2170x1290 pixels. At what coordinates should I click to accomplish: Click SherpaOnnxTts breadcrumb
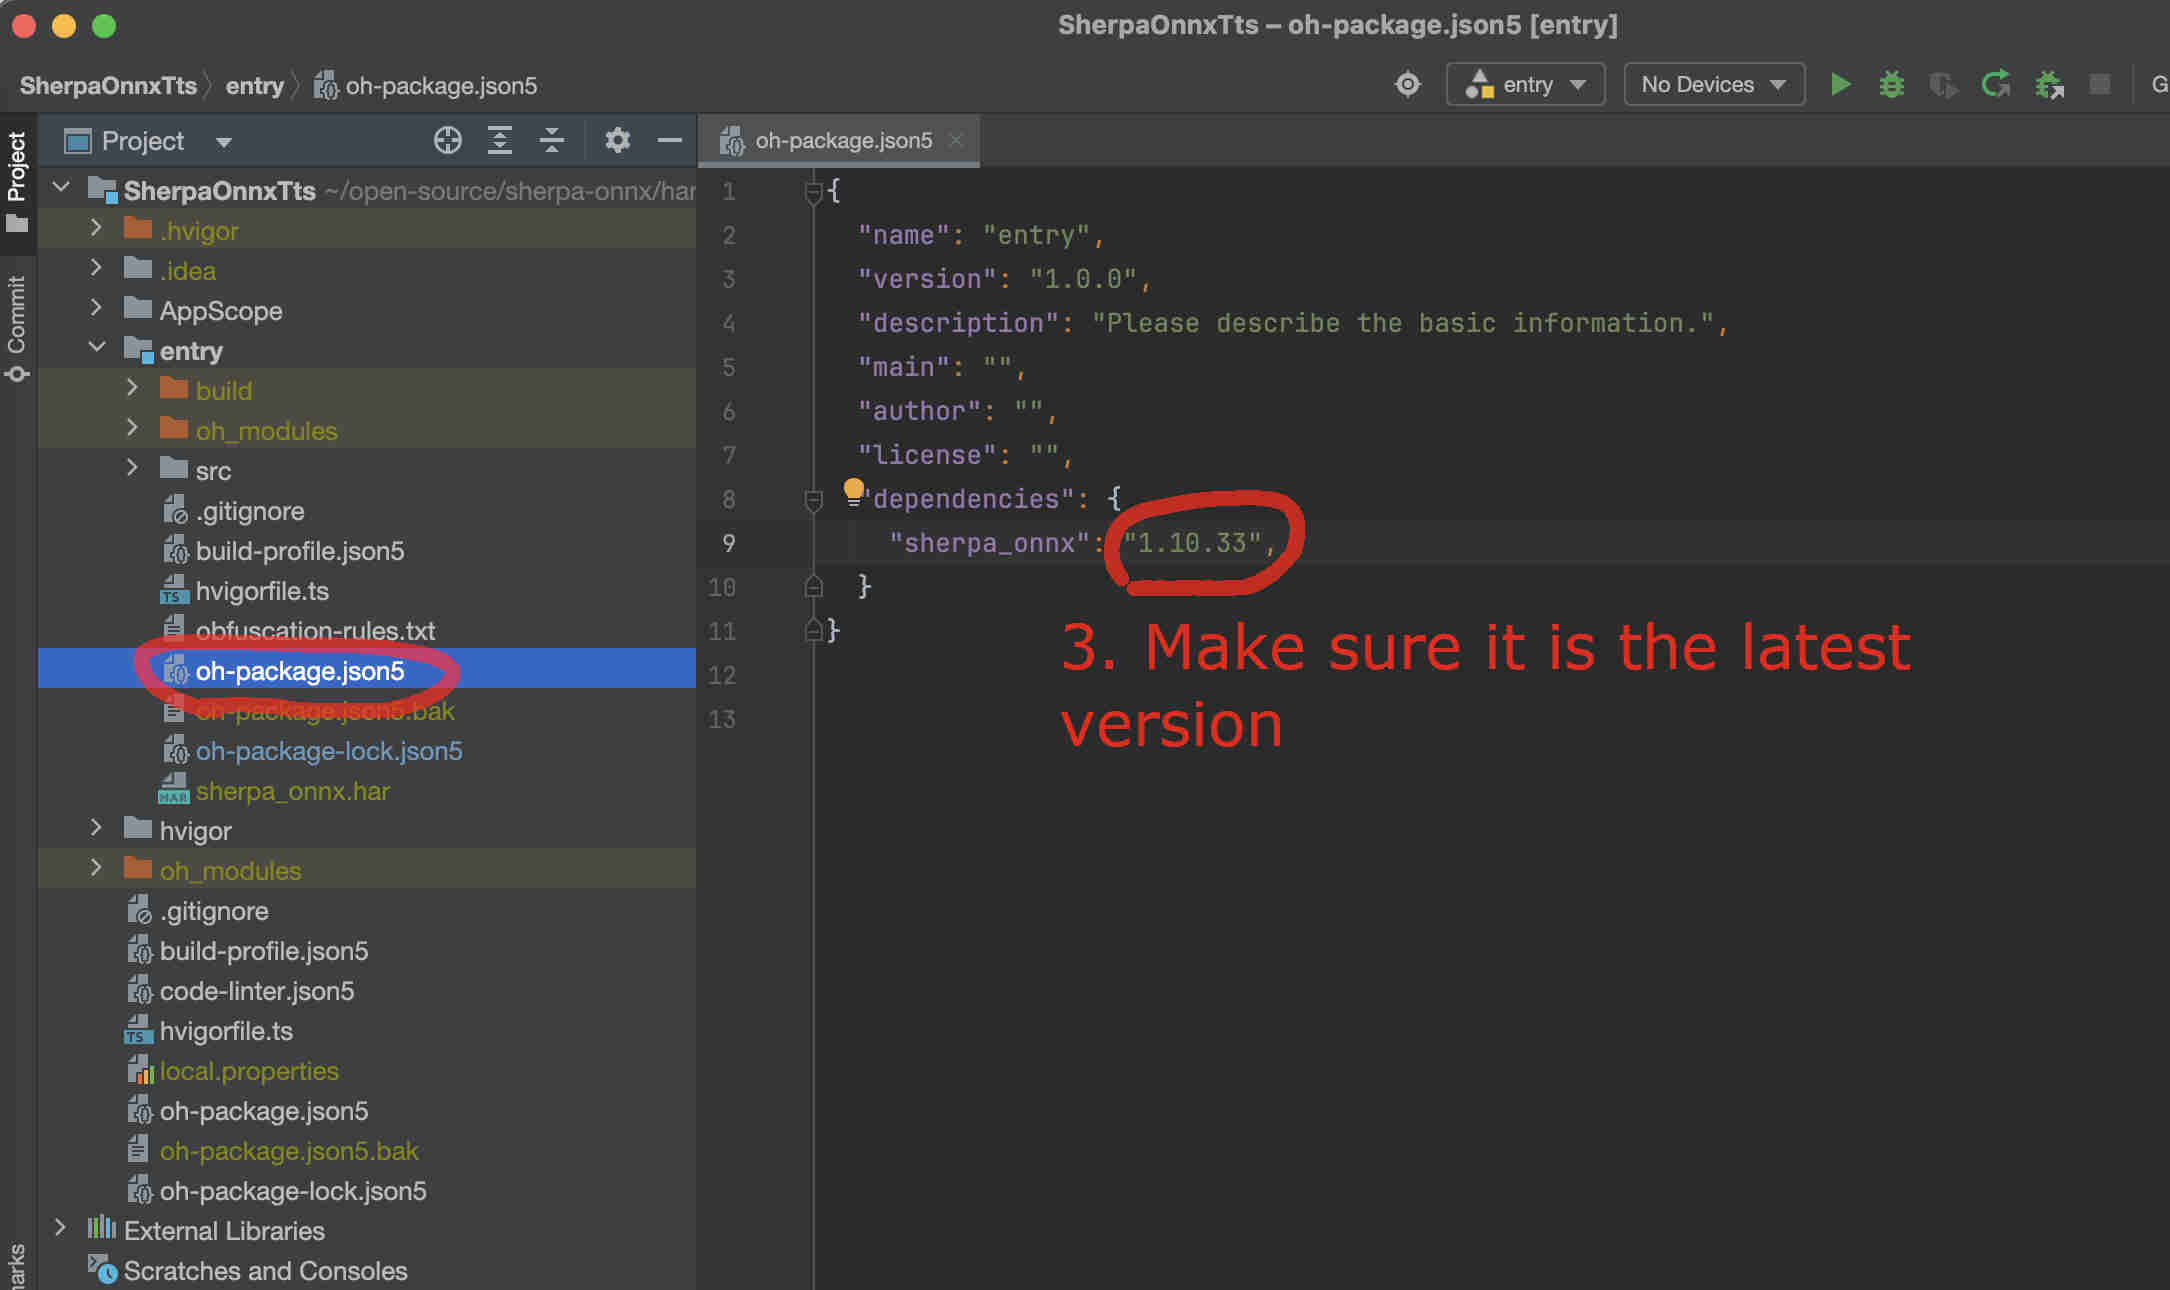coord(108,86)
